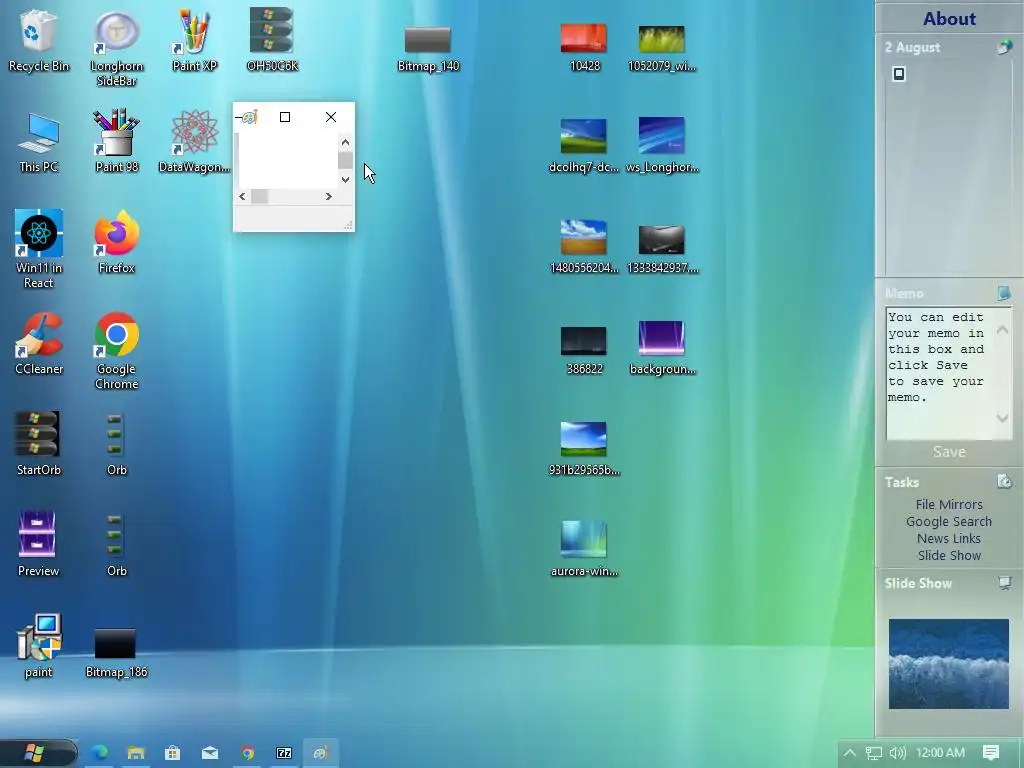Open the DataWagon shortcut icon
The height and width of the screenshot is (768, 1024).
coord(194,141)
